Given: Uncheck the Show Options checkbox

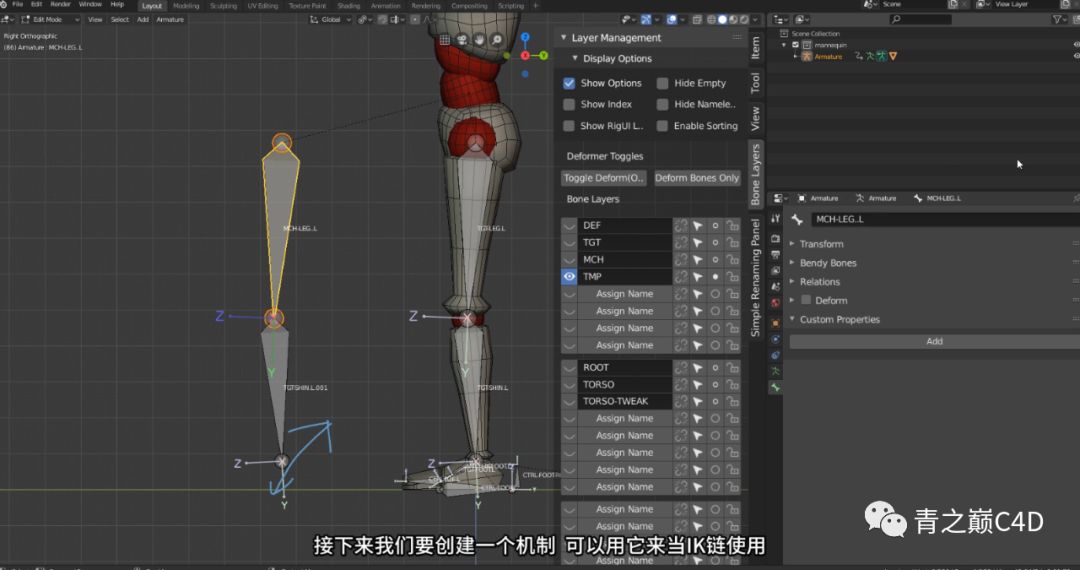Looking at the screenshot, I should (569, 83).
